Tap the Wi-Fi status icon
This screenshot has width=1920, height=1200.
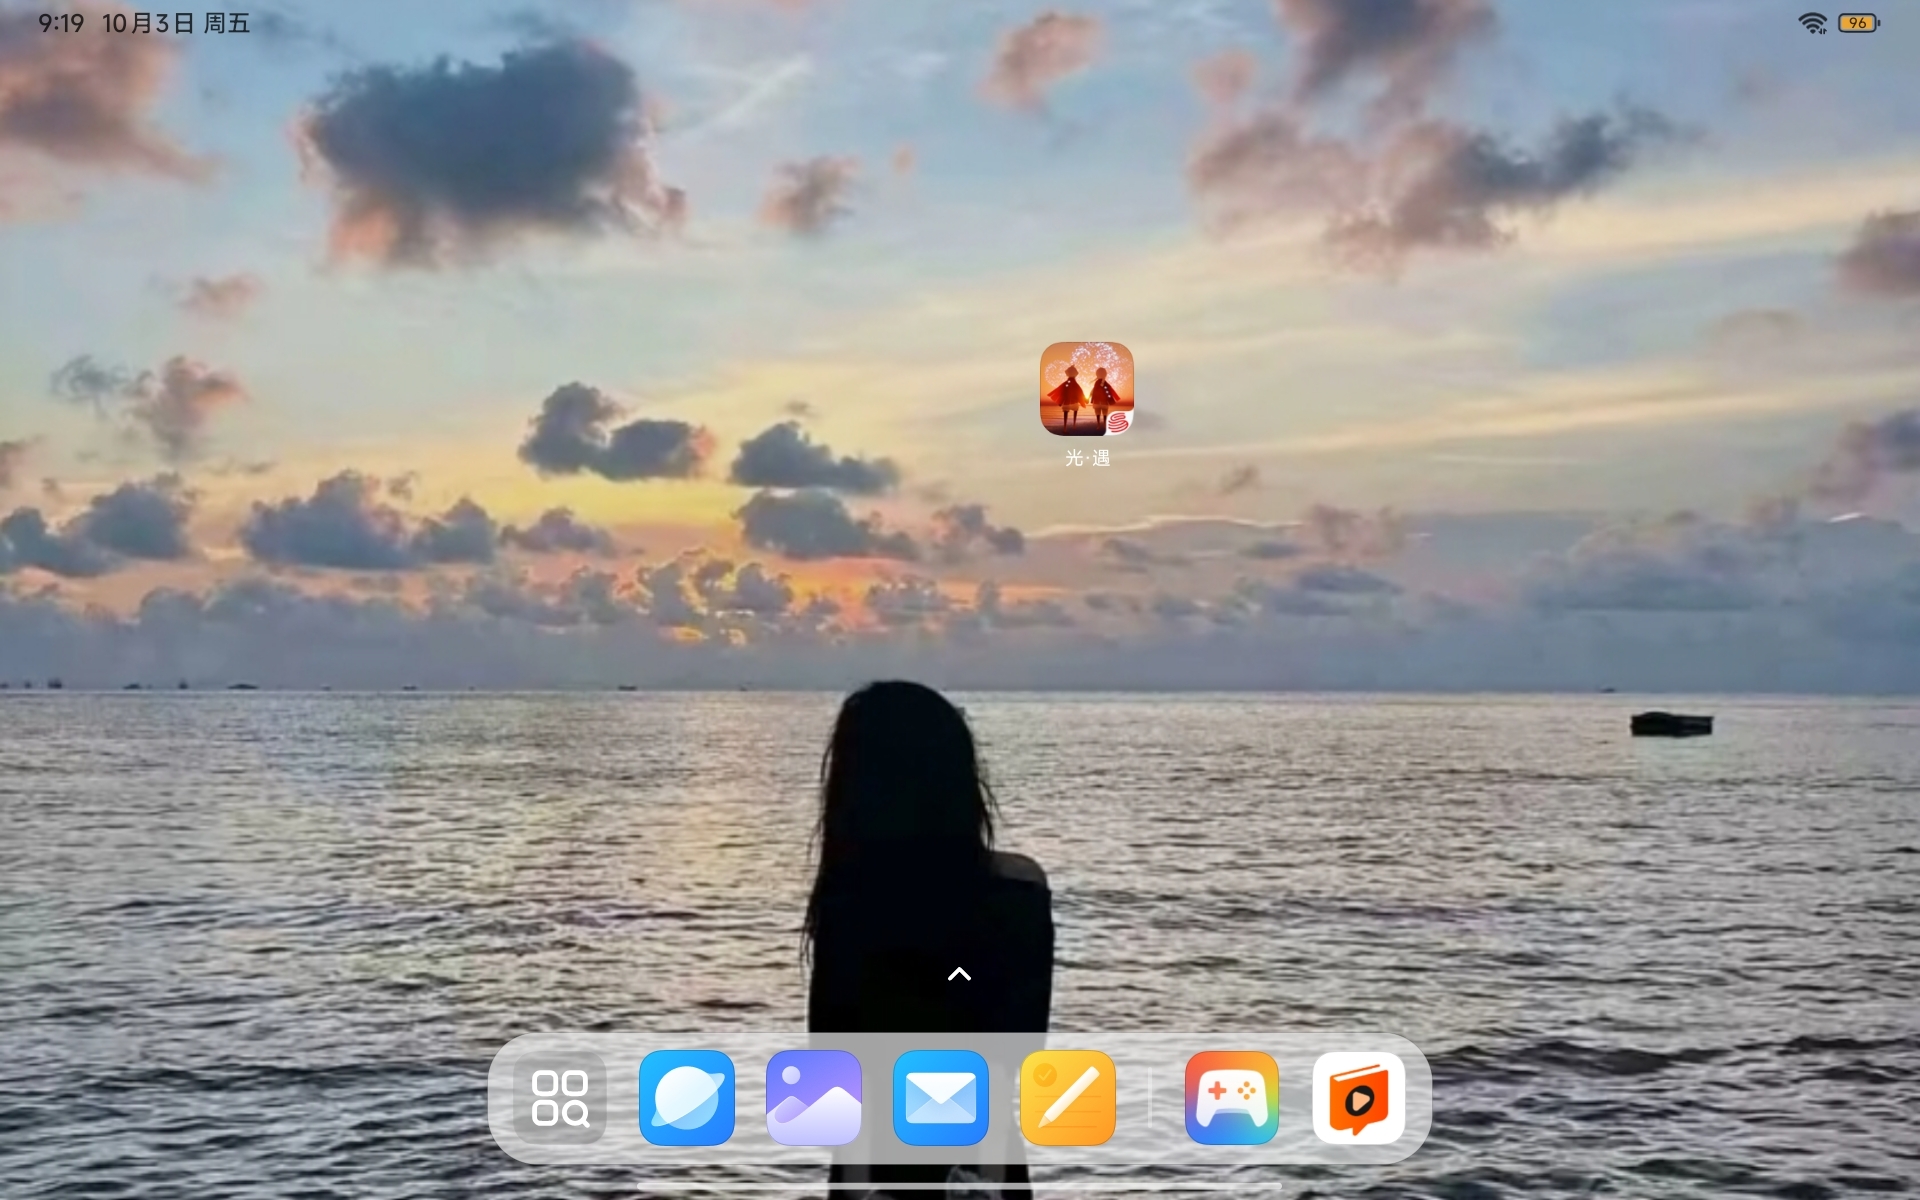(x=1812, y=23)
